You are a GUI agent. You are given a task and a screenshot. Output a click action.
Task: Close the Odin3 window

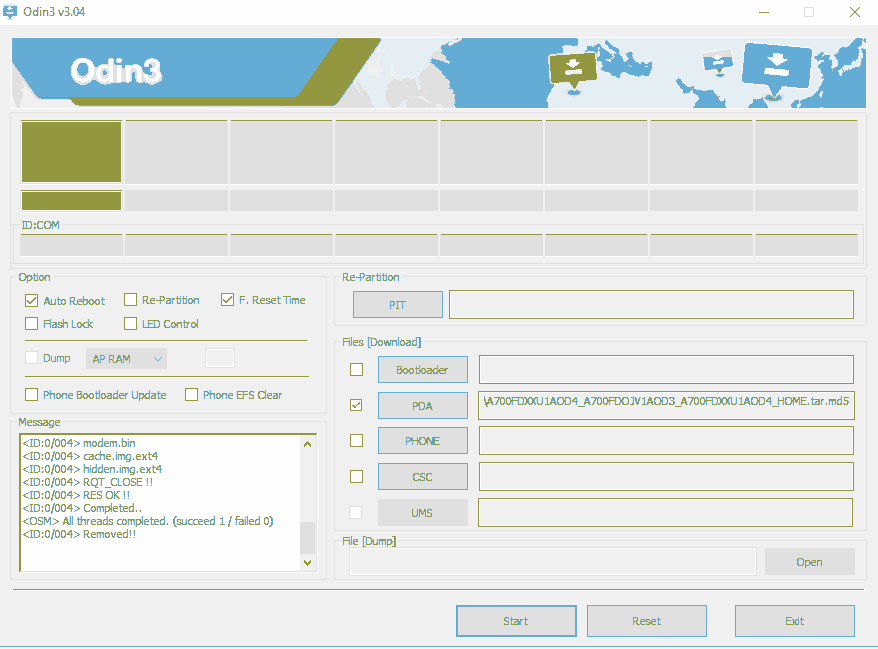point(854,12)
